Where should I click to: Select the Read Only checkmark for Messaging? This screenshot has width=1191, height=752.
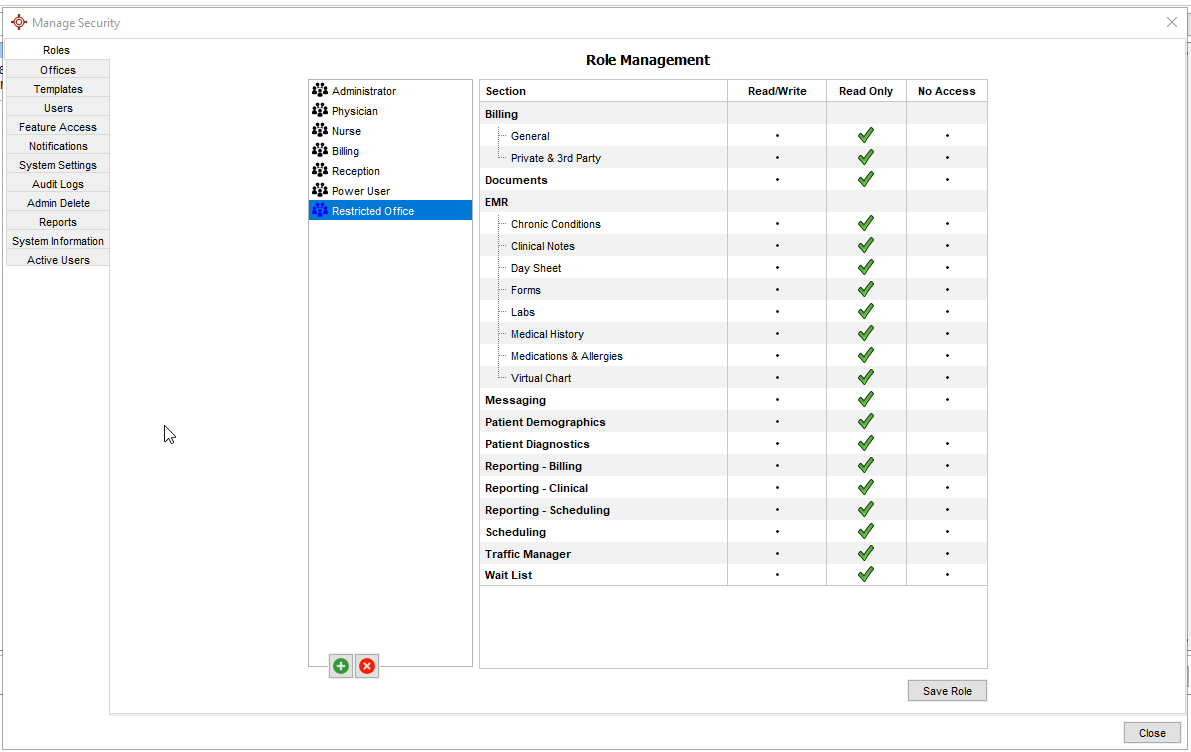866,400
